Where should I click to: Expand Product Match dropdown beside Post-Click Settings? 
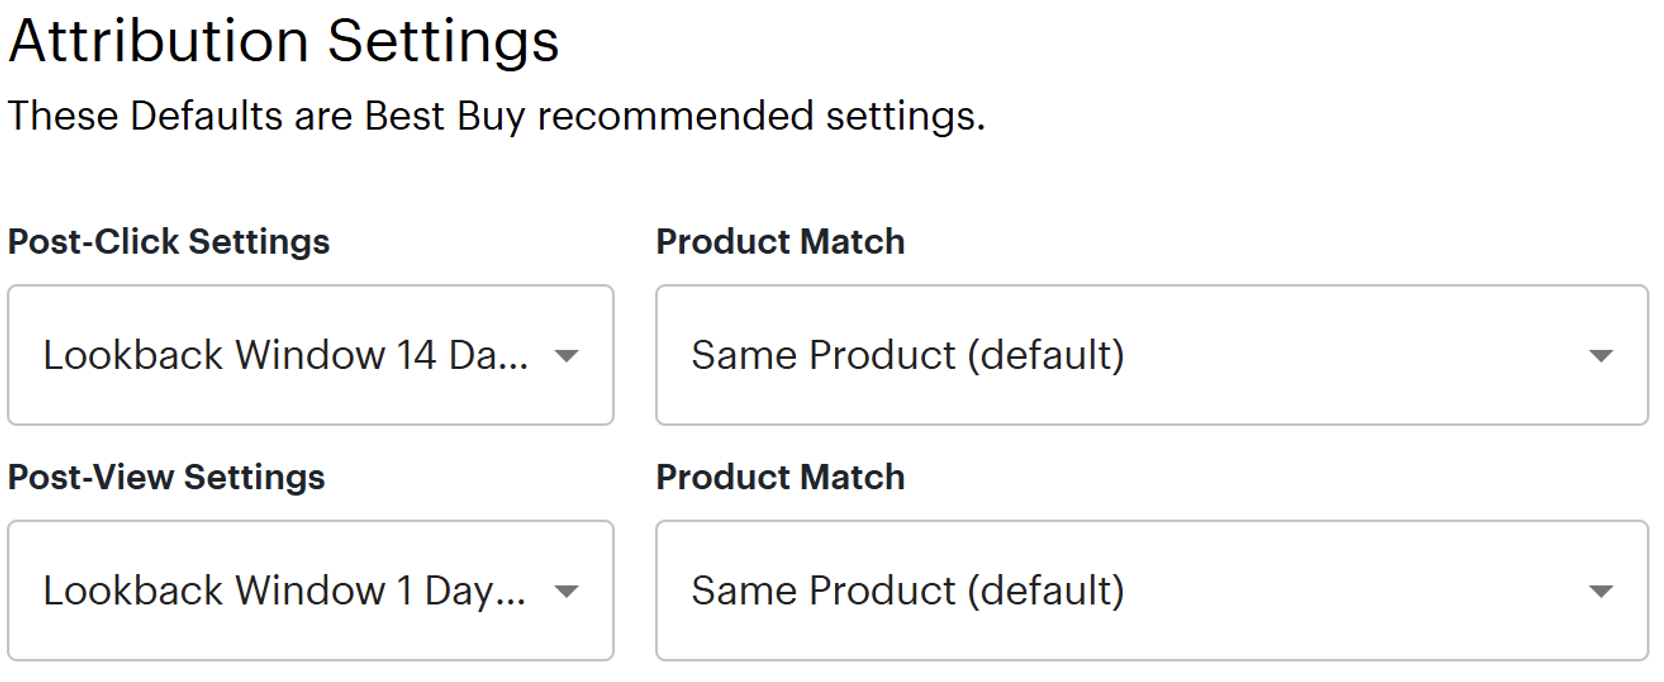click(x=1151, y=355)
